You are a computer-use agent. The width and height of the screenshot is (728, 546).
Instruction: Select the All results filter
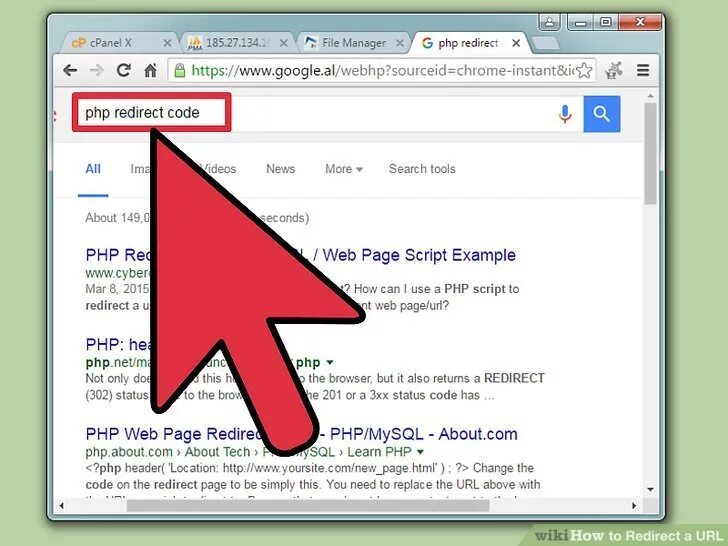coord(93,169)
